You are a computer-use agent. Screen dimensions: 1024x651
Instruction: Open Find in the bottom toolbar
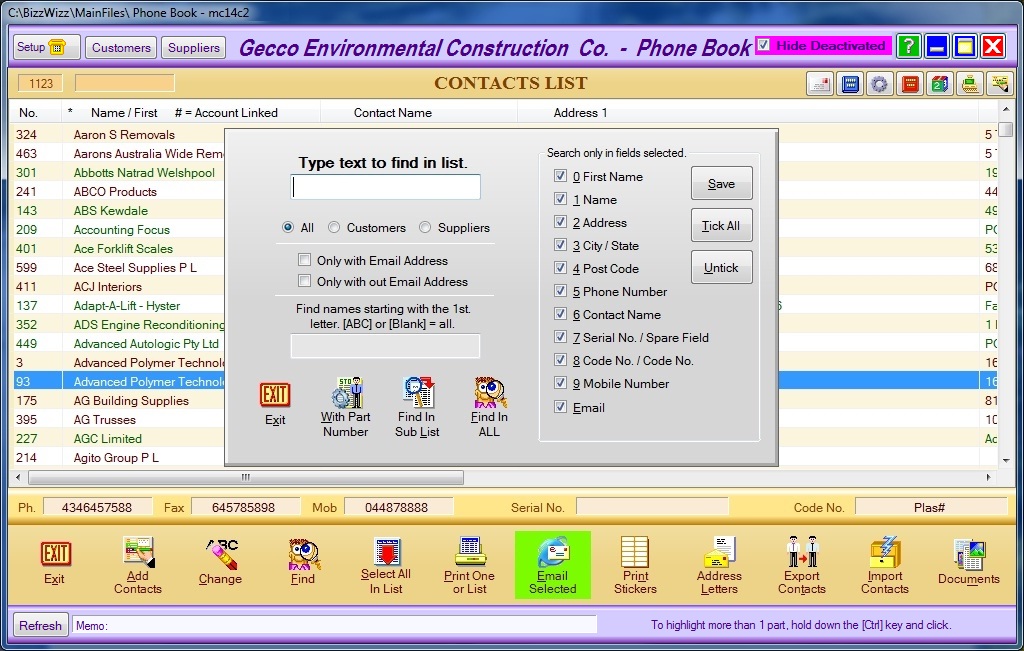coord(303,562)
